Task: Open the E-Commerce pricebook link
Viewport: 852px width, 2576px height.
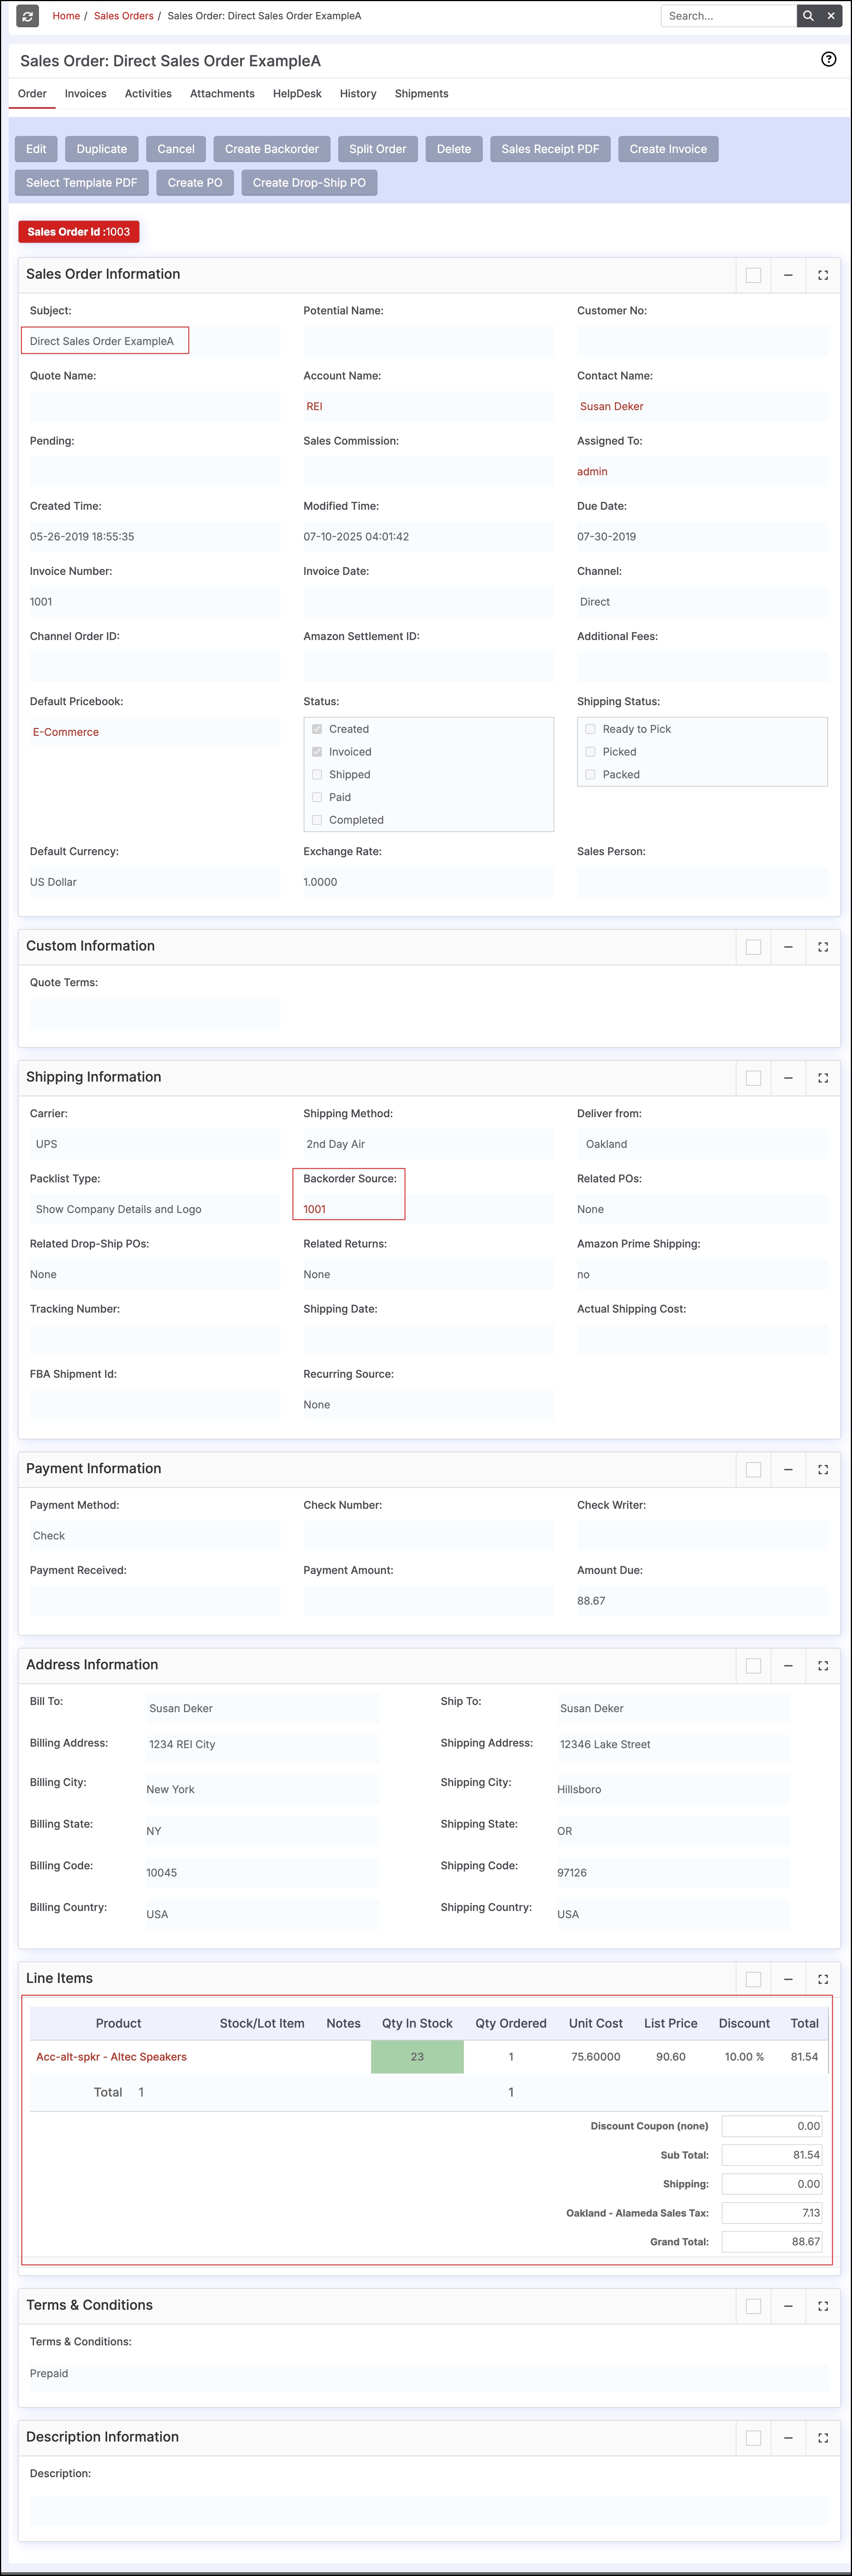Action: pos(66,732)
